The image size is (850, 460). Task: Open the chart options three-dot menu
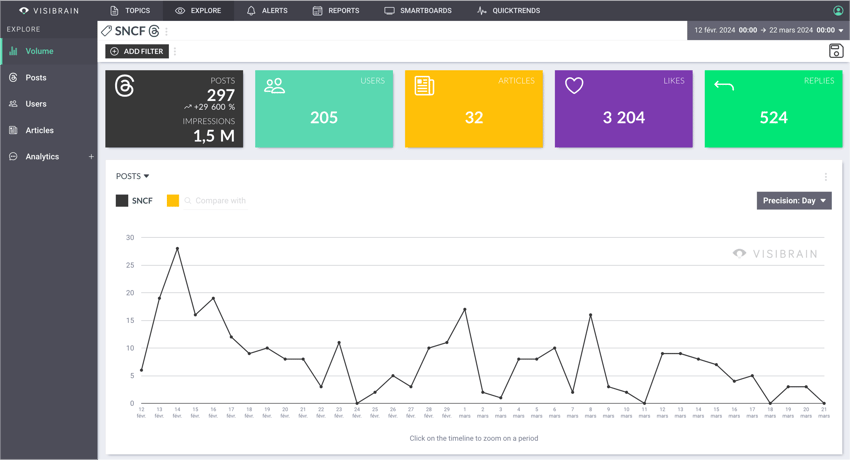(826, 177)
